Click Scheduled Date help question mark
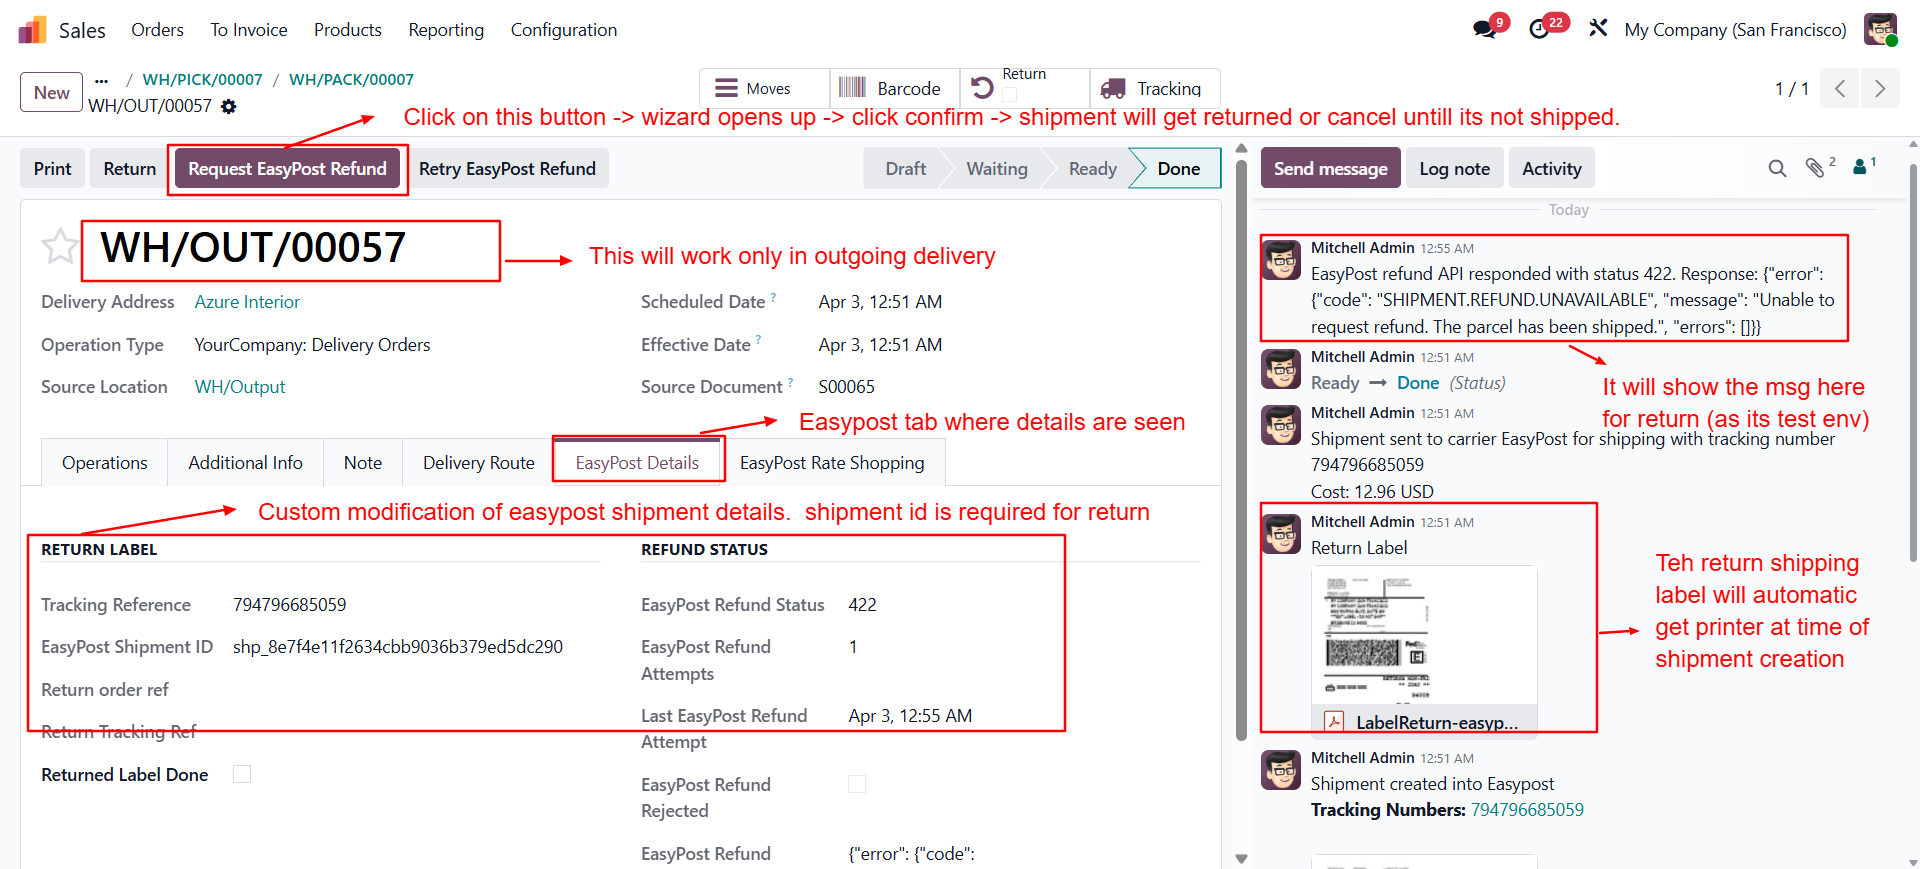Image resolution: width=1920 pixels, height=869 pixels. [773, 297]
